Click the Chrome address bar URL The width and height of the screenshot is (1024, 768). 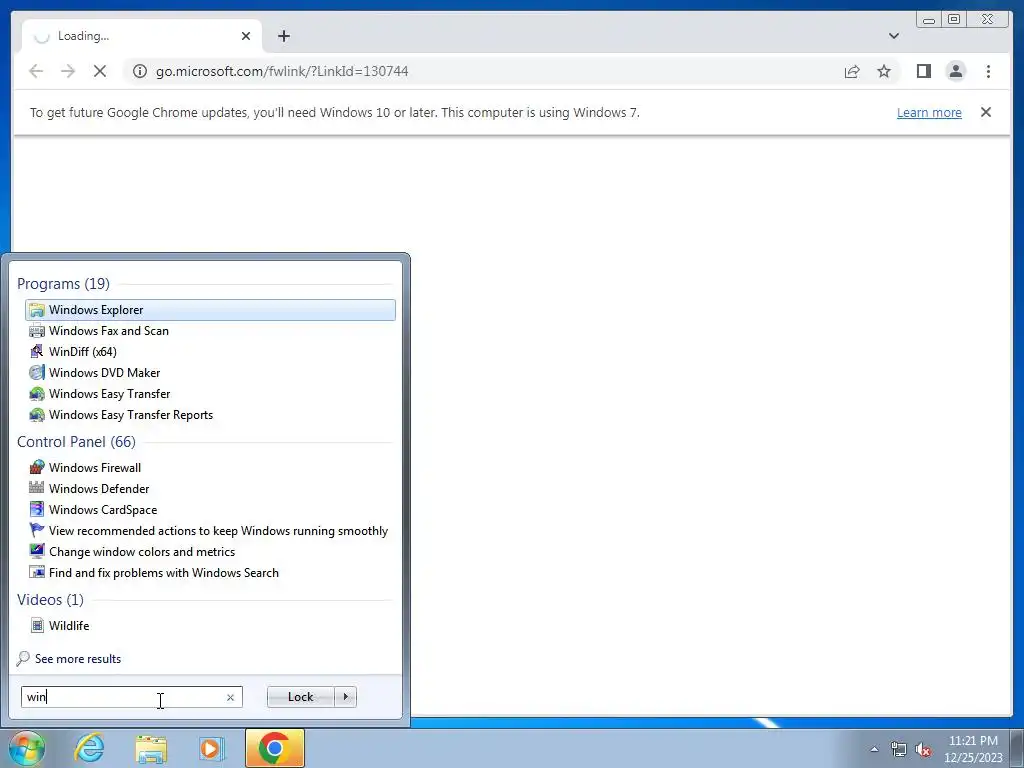pyautogui.click(x=281, y=71)
